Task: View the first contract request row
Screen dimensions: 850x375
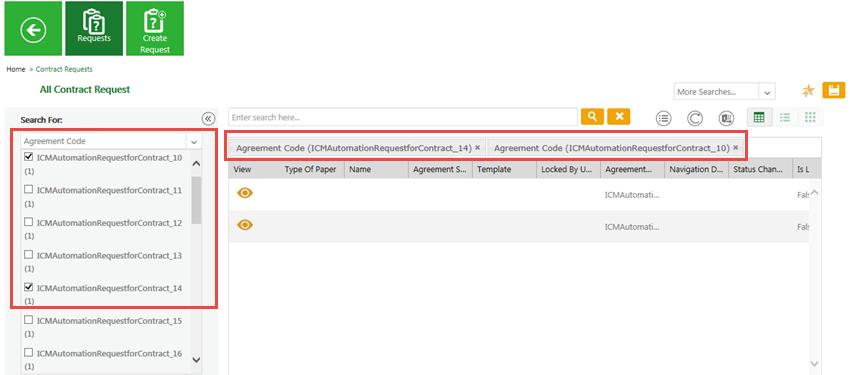Action: [245, 193]
